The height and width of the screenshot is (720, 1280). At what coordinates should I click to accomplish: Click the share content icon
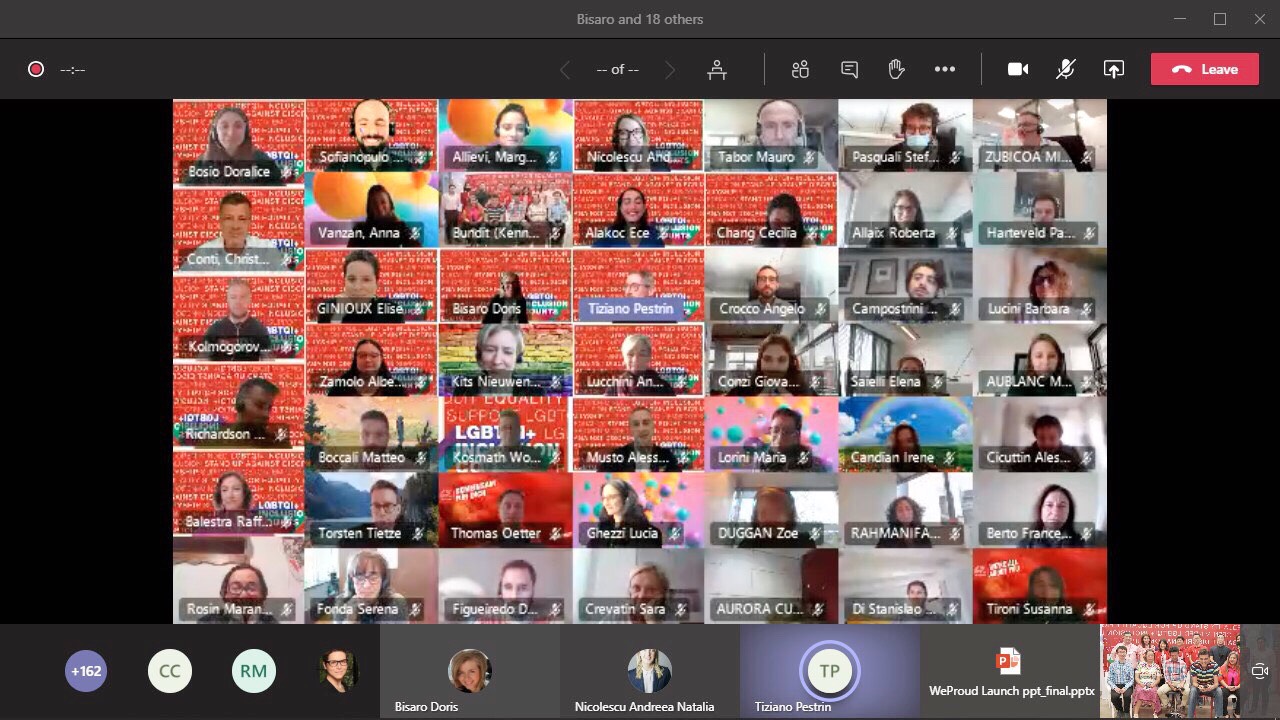(1113, 69)
